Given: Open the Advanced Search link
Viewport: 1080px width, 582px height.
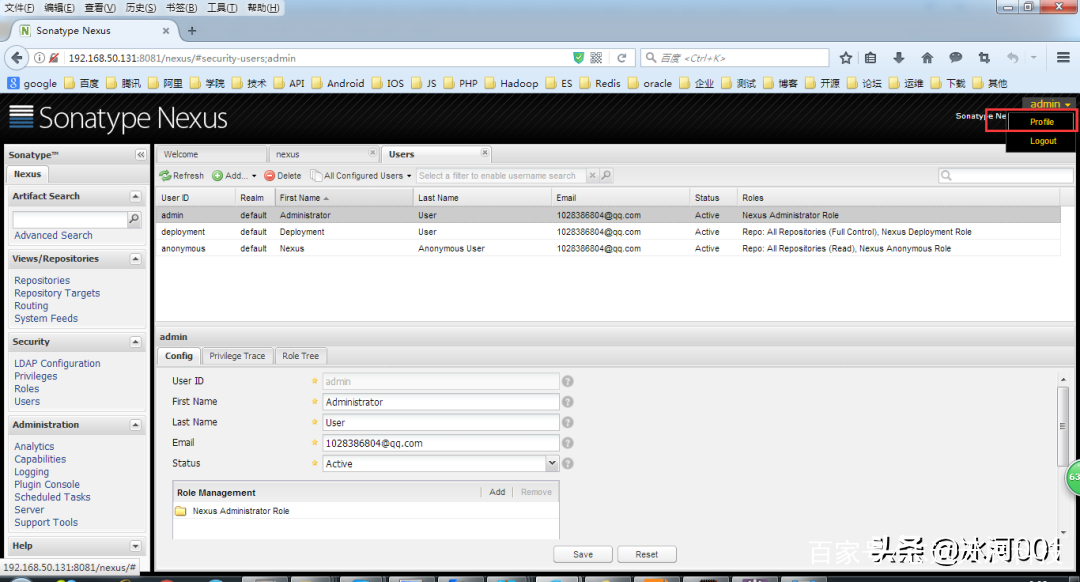Looking at the screenshot, I should tap(53, 236).
